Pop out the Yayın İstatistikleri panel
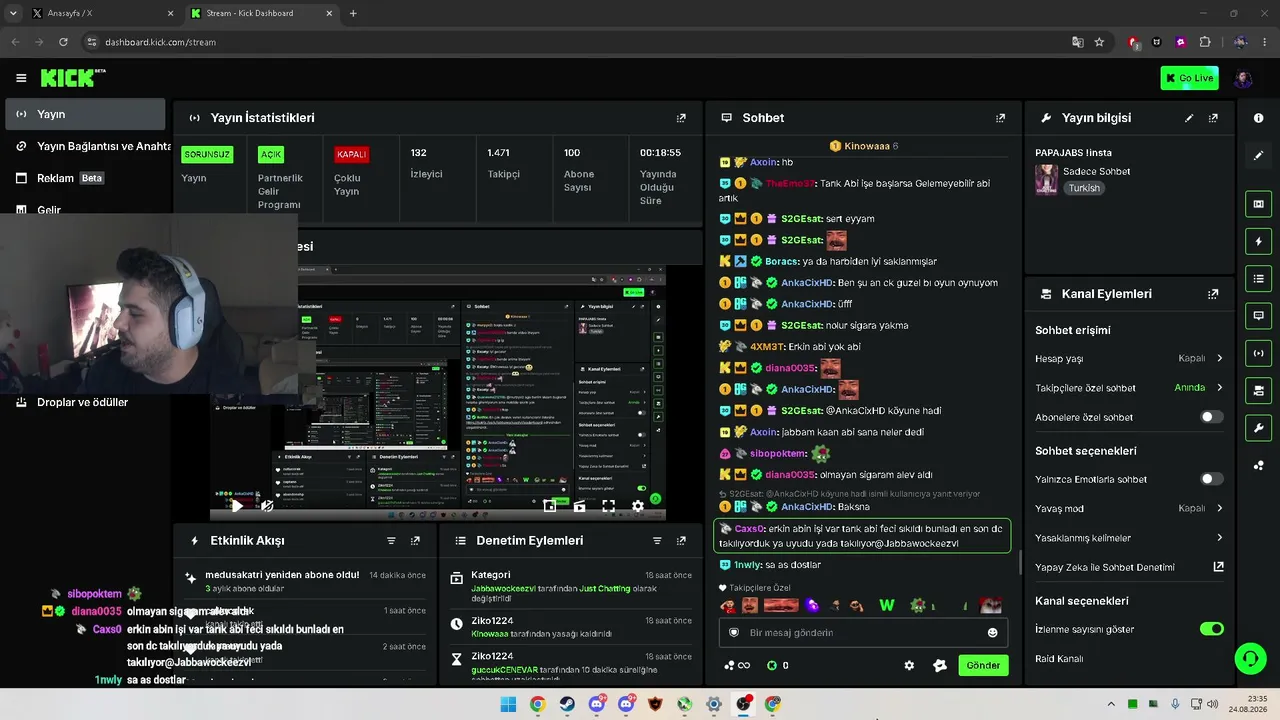This screenshot has width=1280, height=720. click(x=681, y=118)
